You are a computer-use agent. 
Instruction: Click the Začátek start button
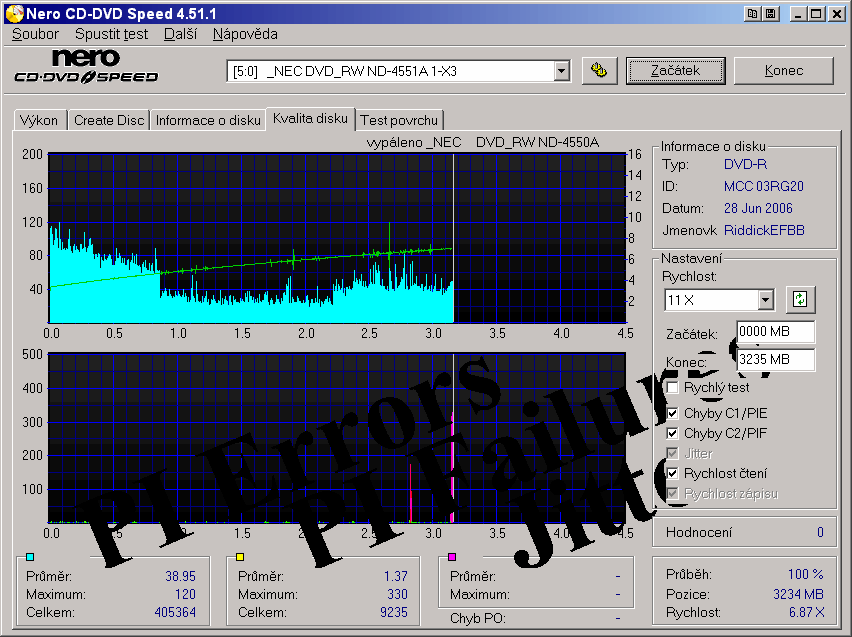pyautogui.click(x=675, y=71)
